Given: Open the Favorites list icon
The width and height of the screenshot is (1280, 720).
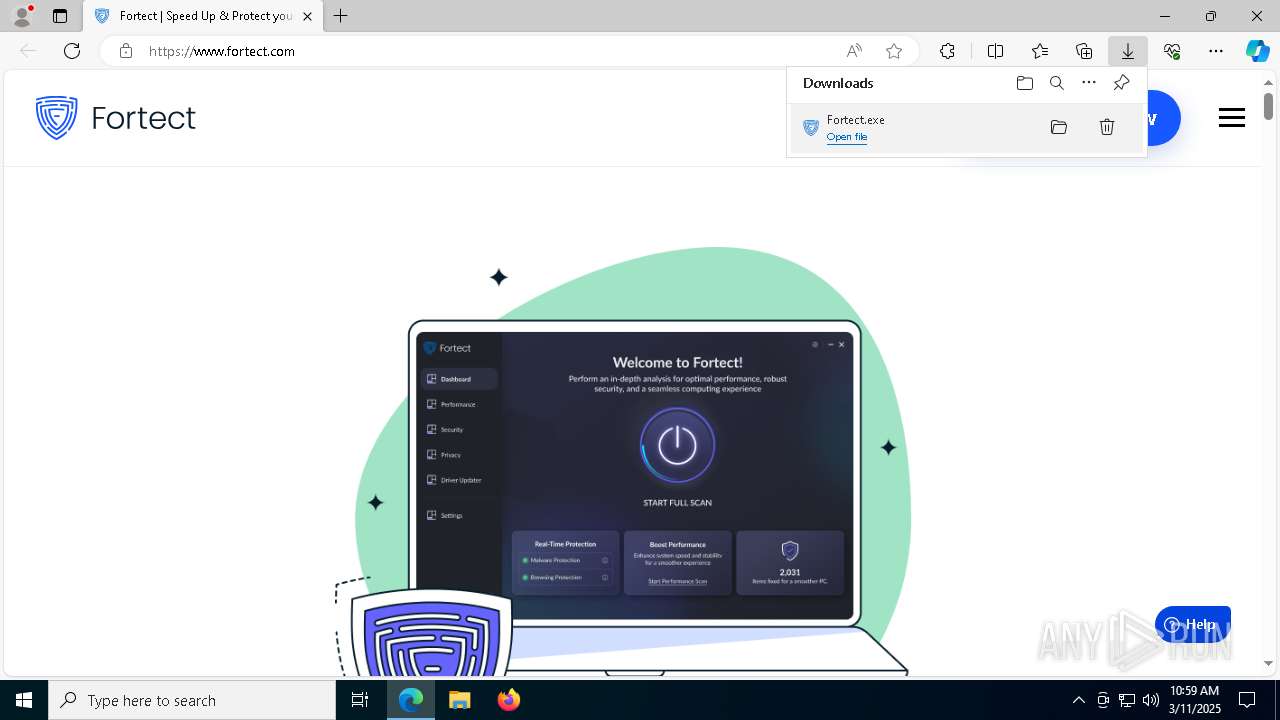Looking at the screenshot, I should click(x=1040, y=51).
